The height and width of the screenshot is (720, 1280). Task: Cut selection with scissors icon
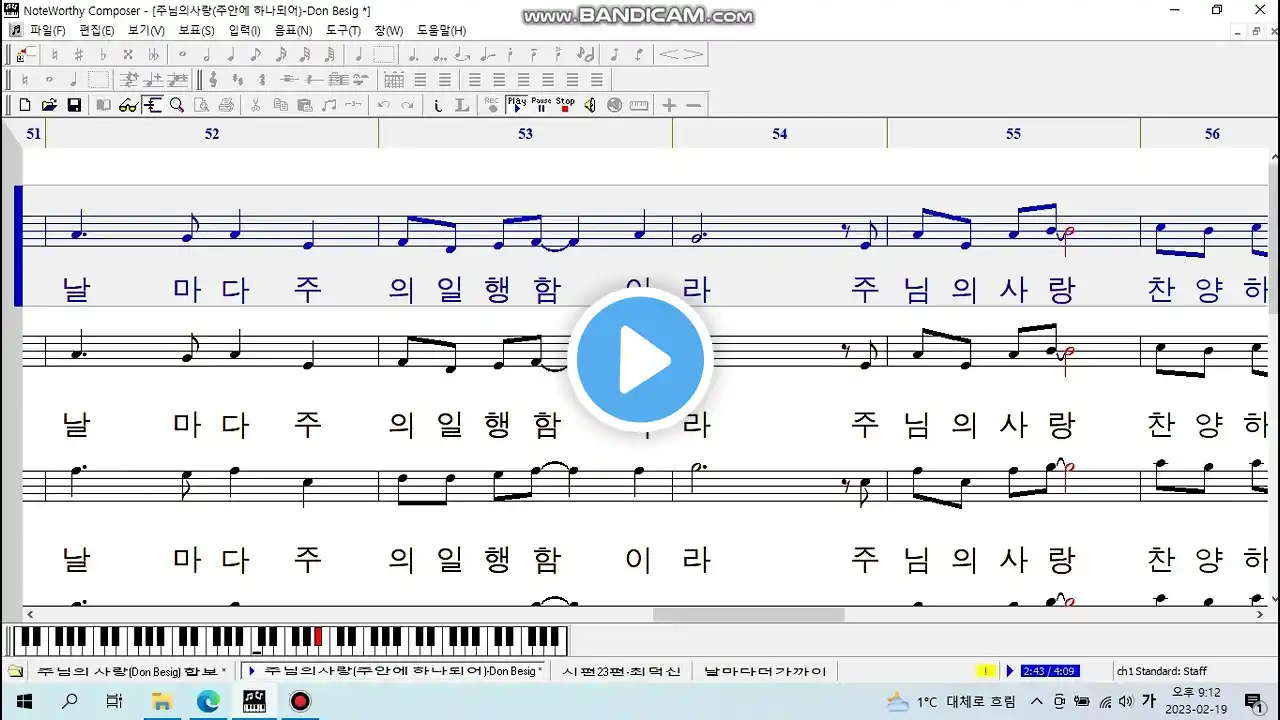click(256, 105)
